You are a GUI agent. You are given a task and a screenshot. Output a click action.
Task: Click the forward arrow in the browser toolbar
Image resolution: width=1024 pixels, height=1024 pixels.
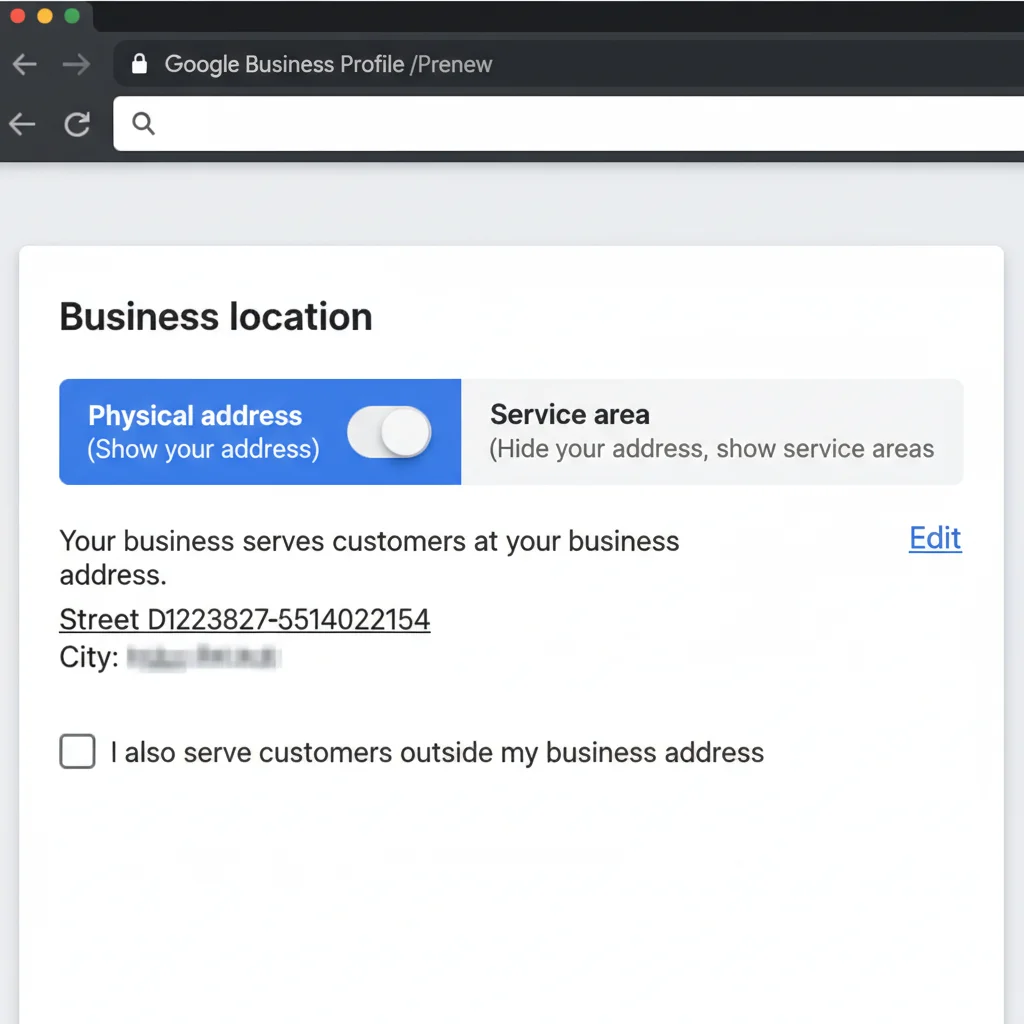click(x=76, y=64)
